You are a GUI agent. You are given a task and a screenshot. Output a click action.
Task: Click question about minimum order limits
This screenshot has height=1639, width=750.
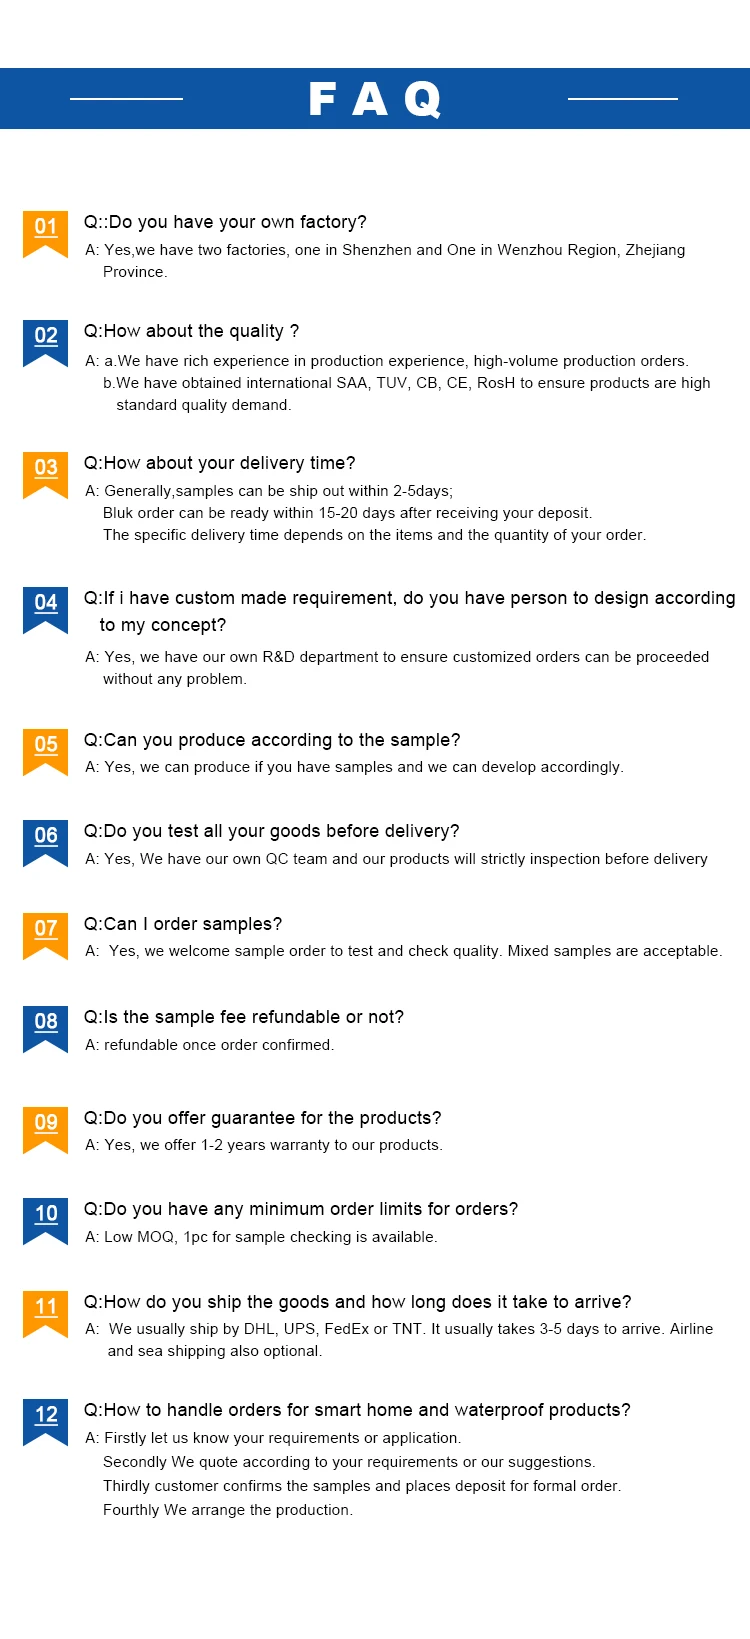pyautogui.click(x=301, y=1209)
